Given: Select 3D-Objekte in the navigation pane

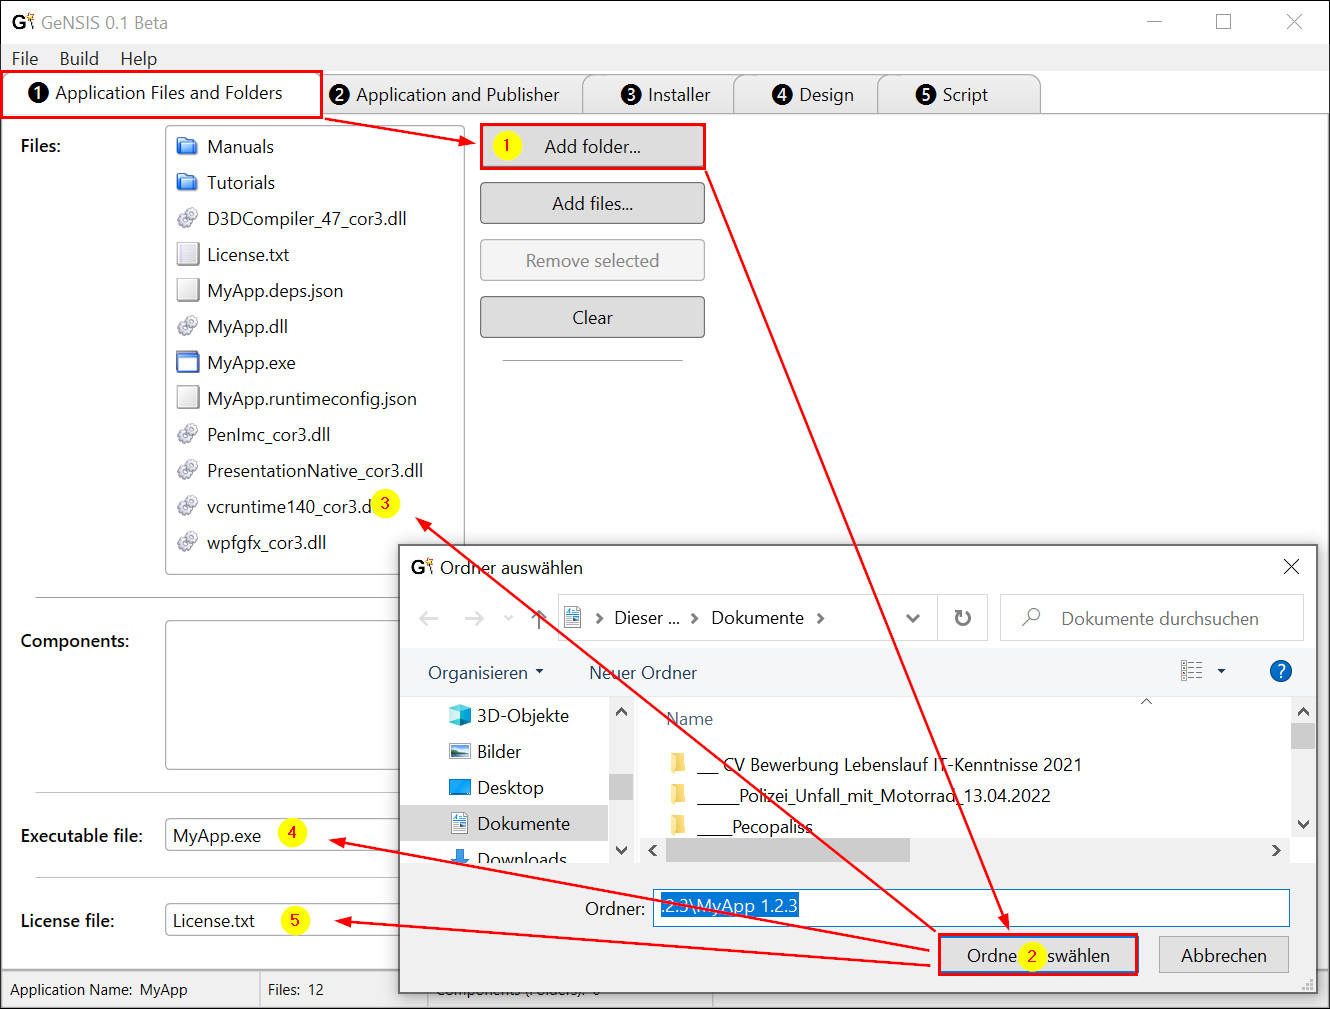Looking at the screenshot, I should click(x=523, y=716).
